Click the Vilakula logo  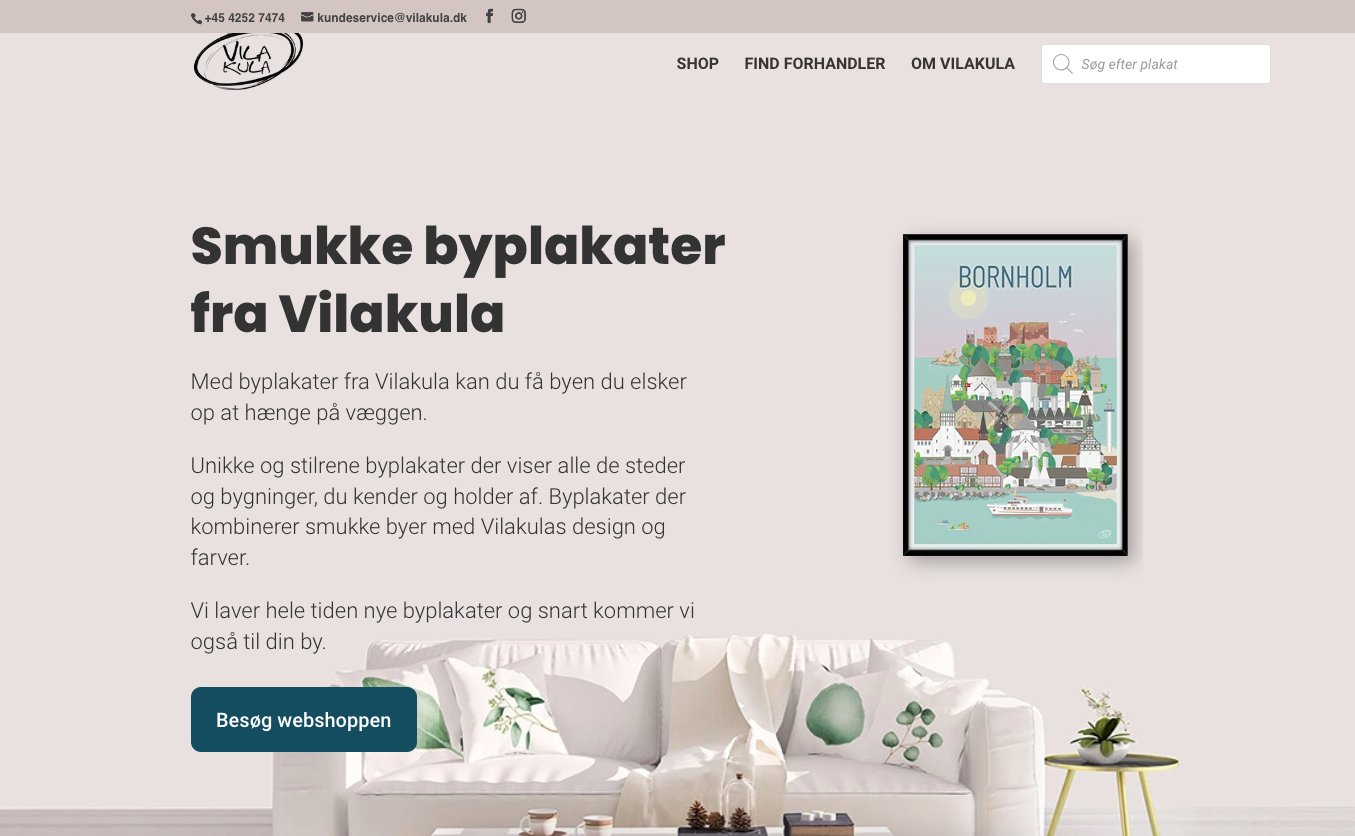point(248,61)
